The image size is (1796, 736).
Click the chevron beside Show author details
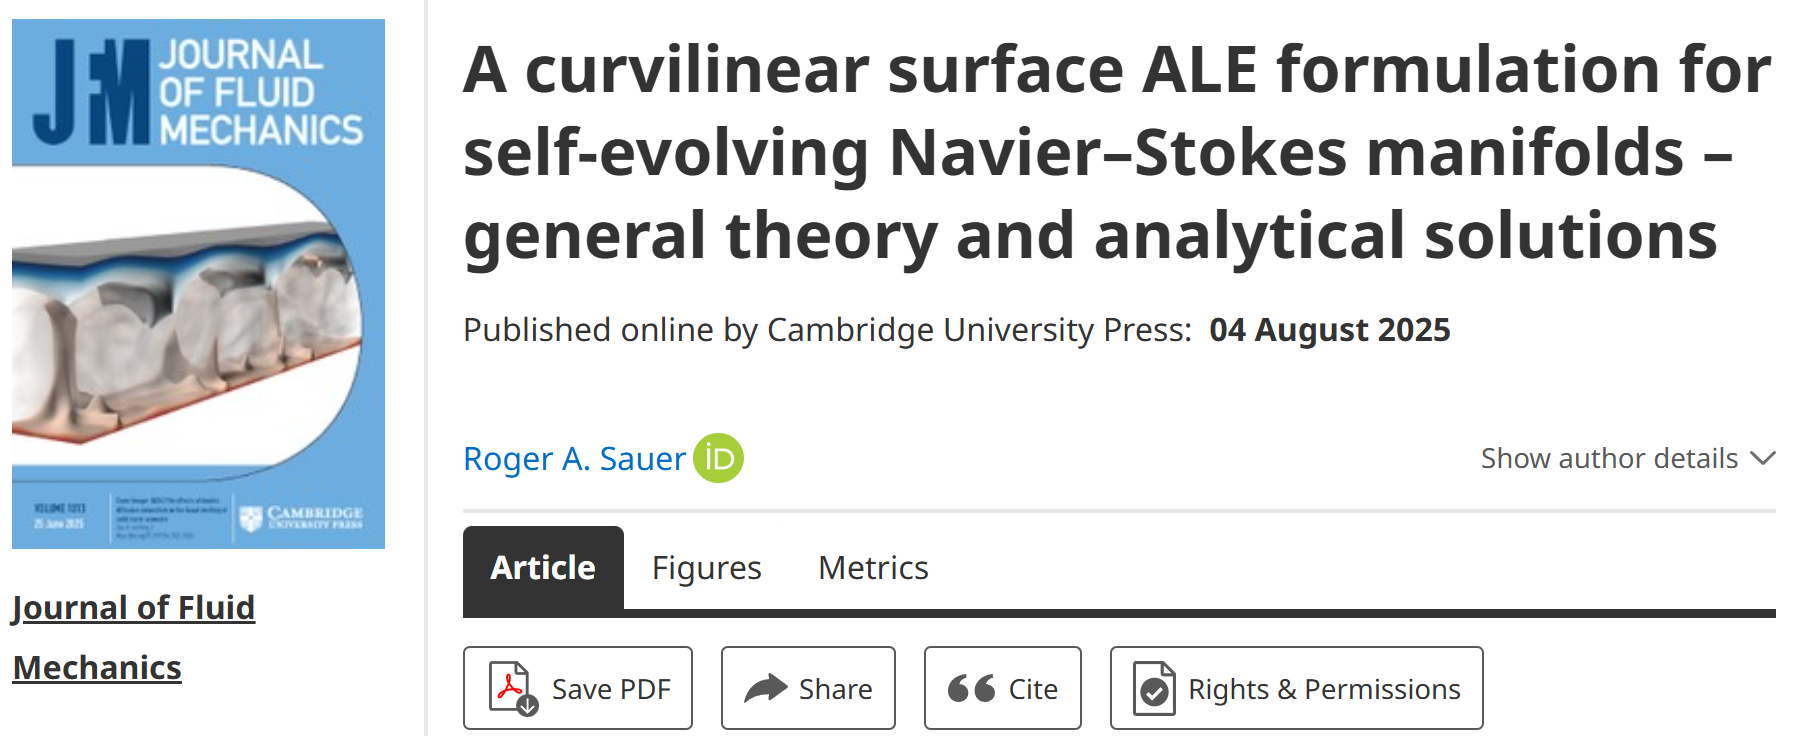coord(1763,458)
